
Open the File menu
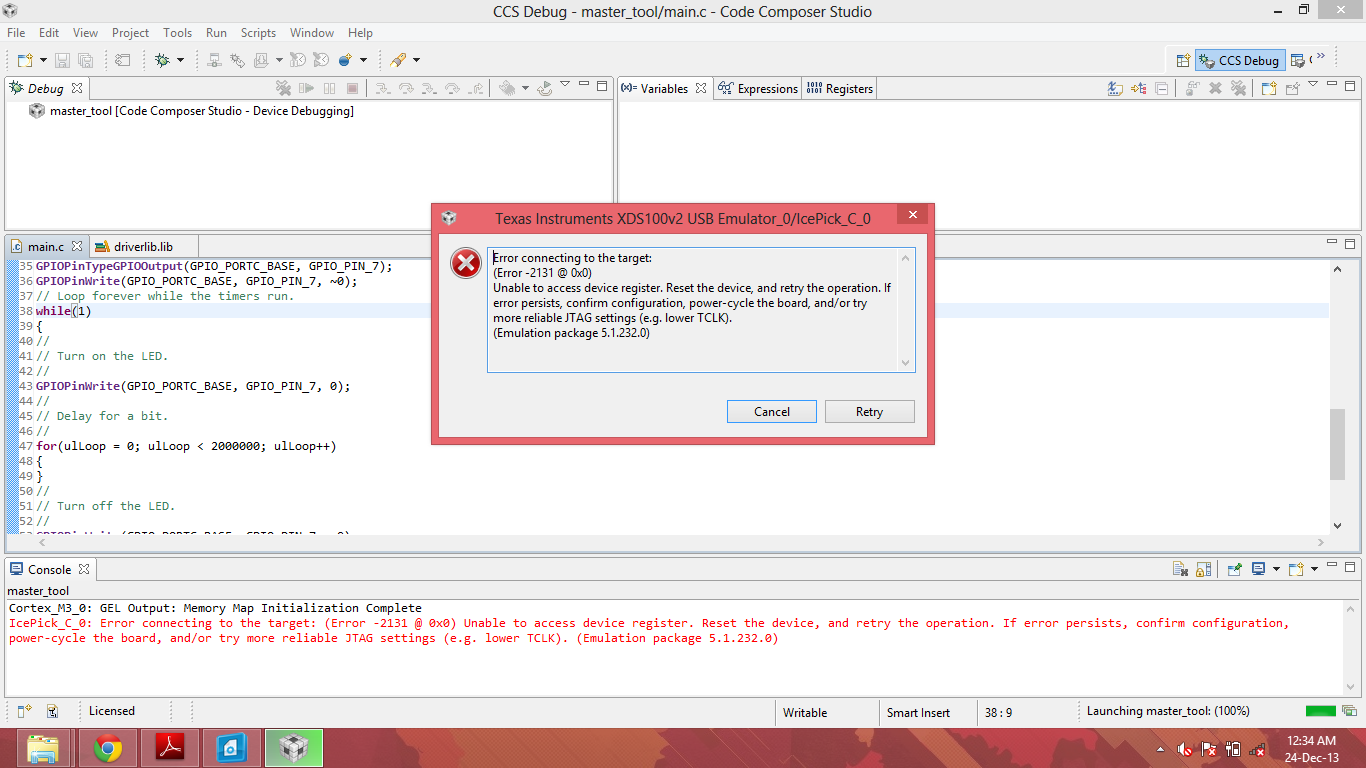pyautogui.click(x=17, y=33)
